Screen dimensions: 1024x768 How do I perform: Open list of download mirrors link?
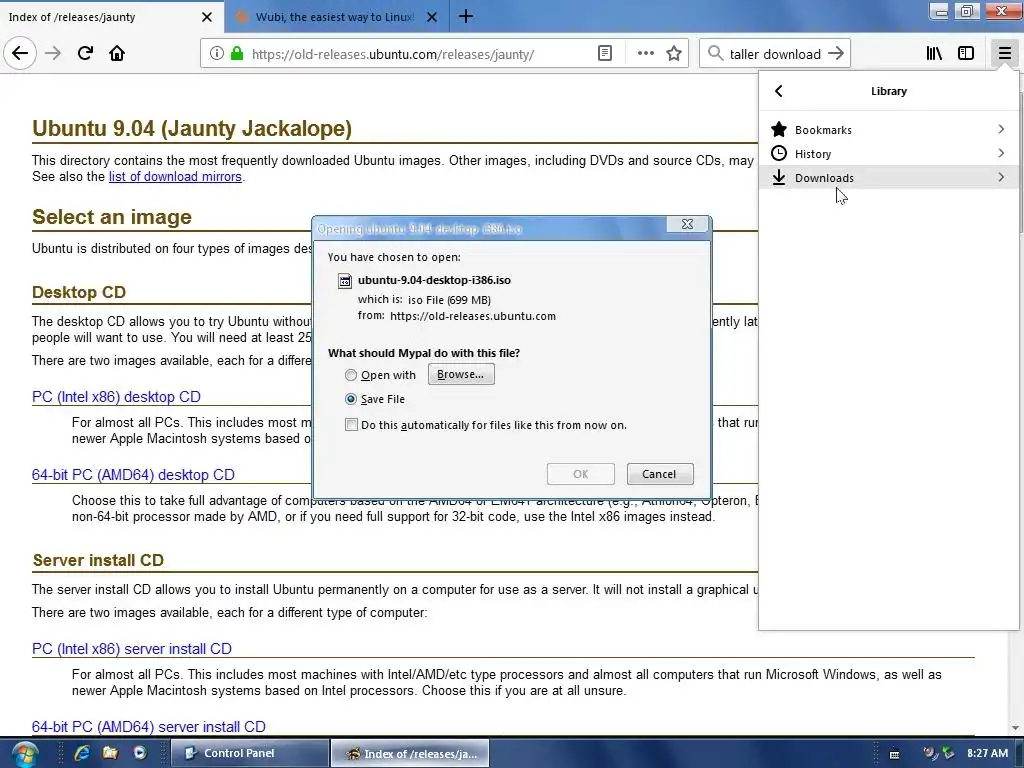pos(175,176)
